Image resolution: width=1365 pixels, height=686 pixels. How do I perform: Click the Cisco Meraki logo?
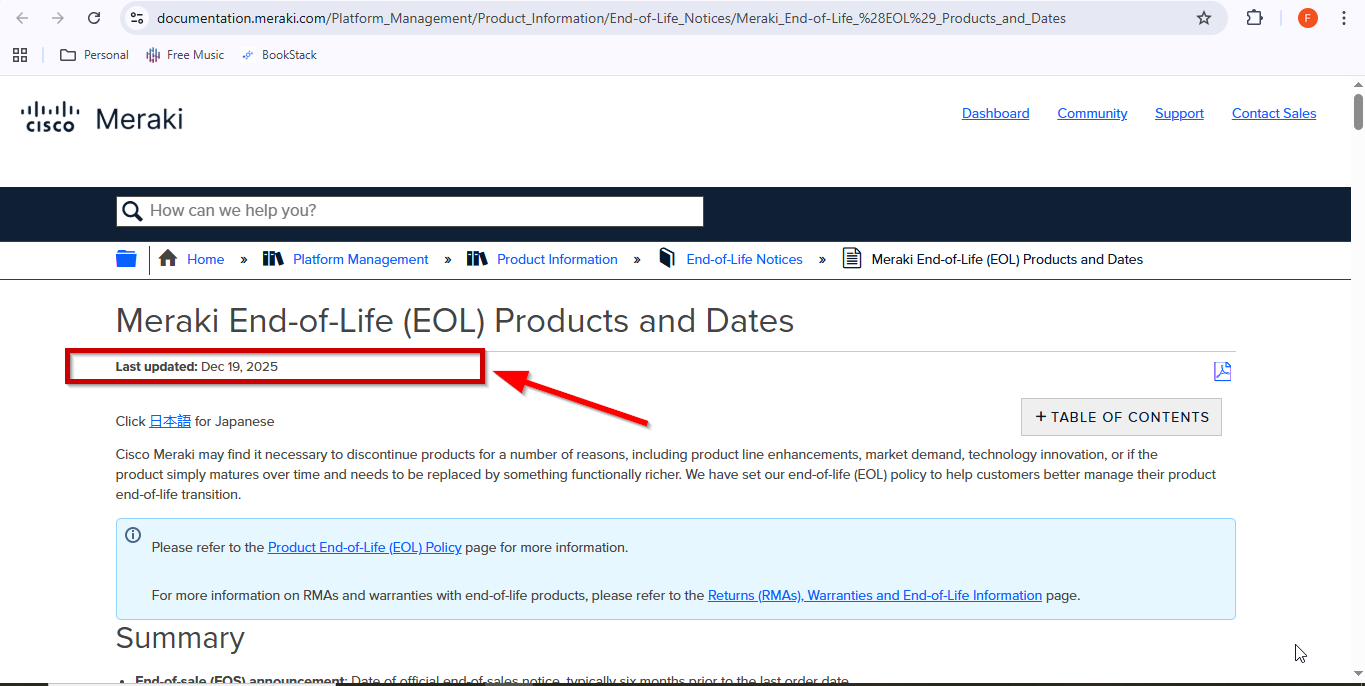click(102, 118)
